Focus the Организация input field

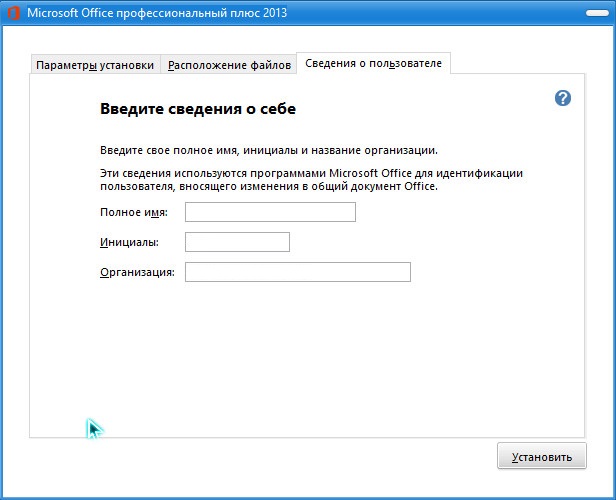point(298,272)
